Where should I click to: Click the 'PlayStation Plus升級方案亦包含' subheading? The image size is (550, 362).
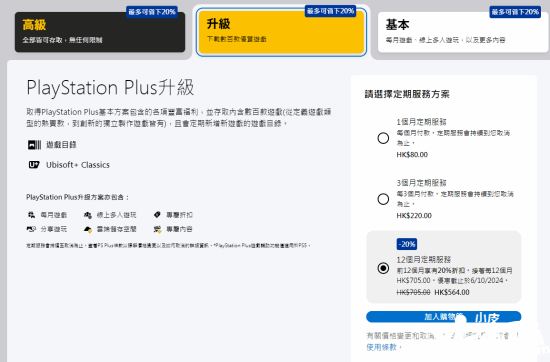(78, 197)
